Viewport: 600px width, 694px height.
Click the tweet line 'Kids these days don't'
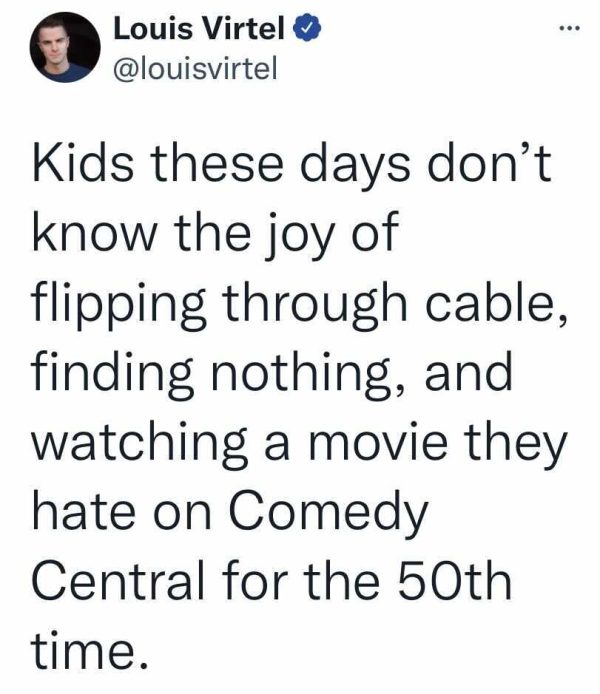pos(293,164)
